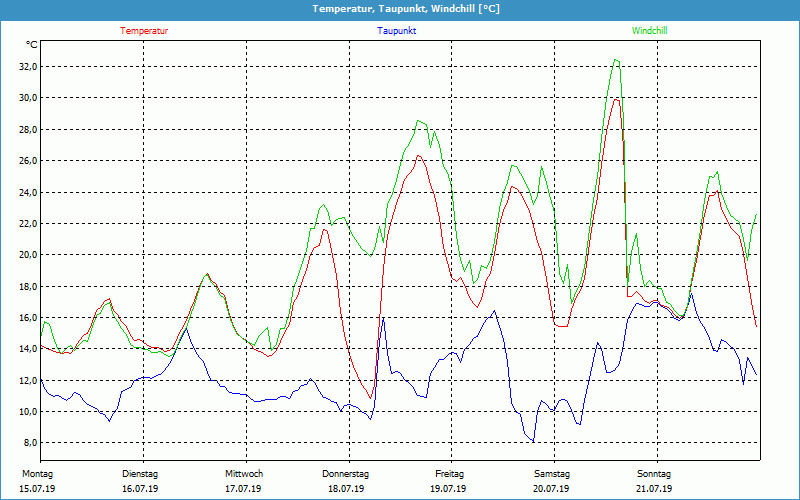Click the Samstag day label
Image resolution: width=800 pixels, height=500 pixels.
tap(552, 474)
